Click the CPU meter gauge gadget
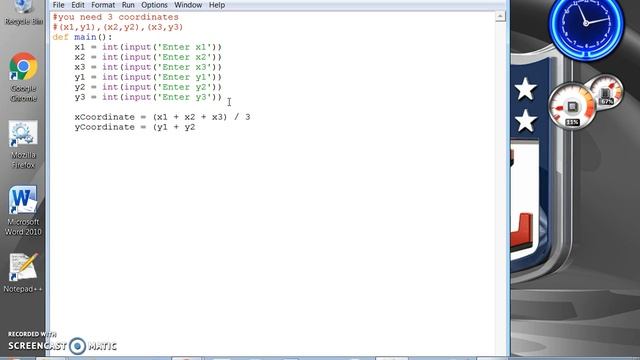The image size is (640, 360). pyautogui.click(x=571, y=106)
